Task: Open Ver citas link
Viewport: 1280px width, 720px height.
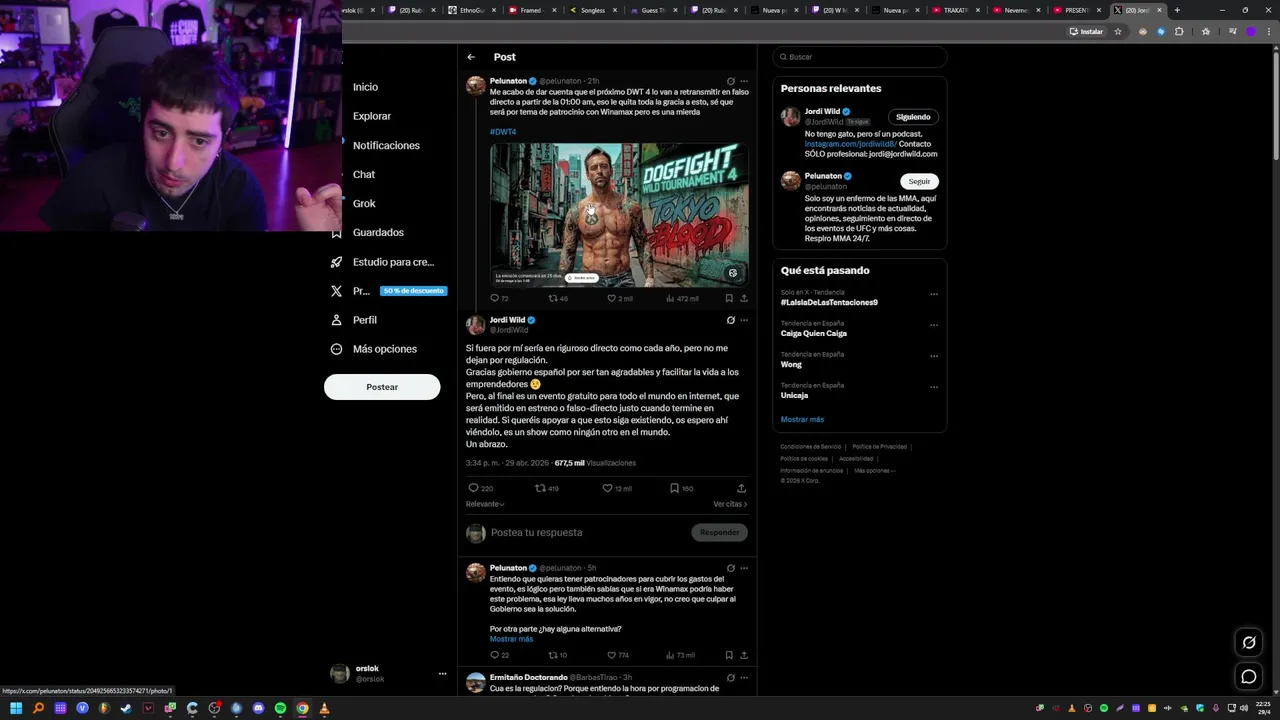Action: click(730, 504)
